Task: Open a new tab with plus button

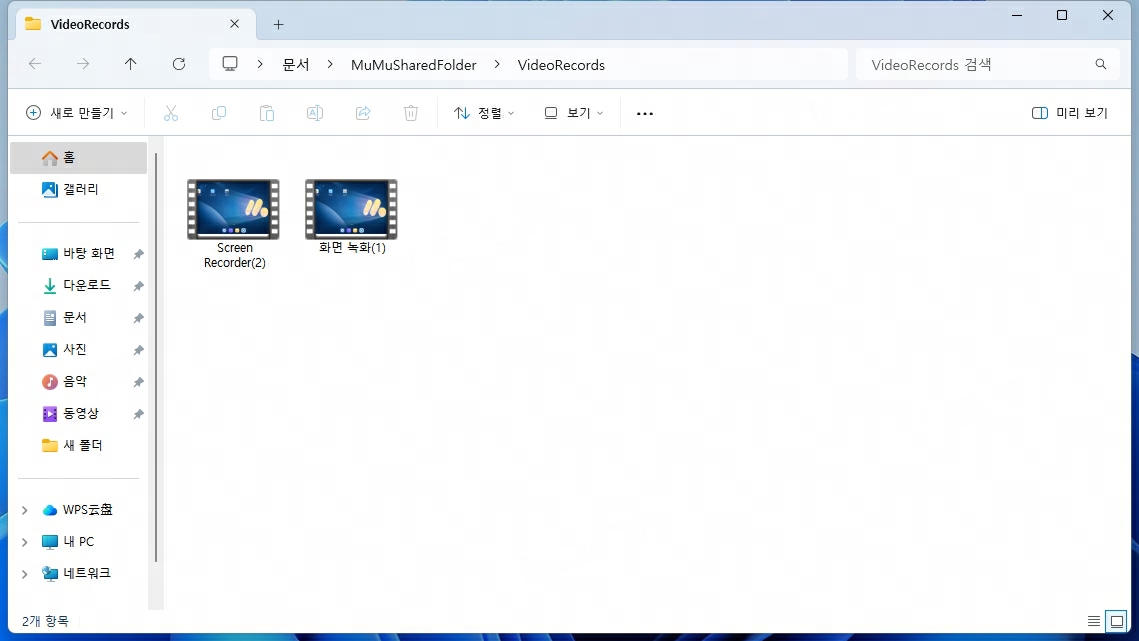Action: click(x=278, y=25)
